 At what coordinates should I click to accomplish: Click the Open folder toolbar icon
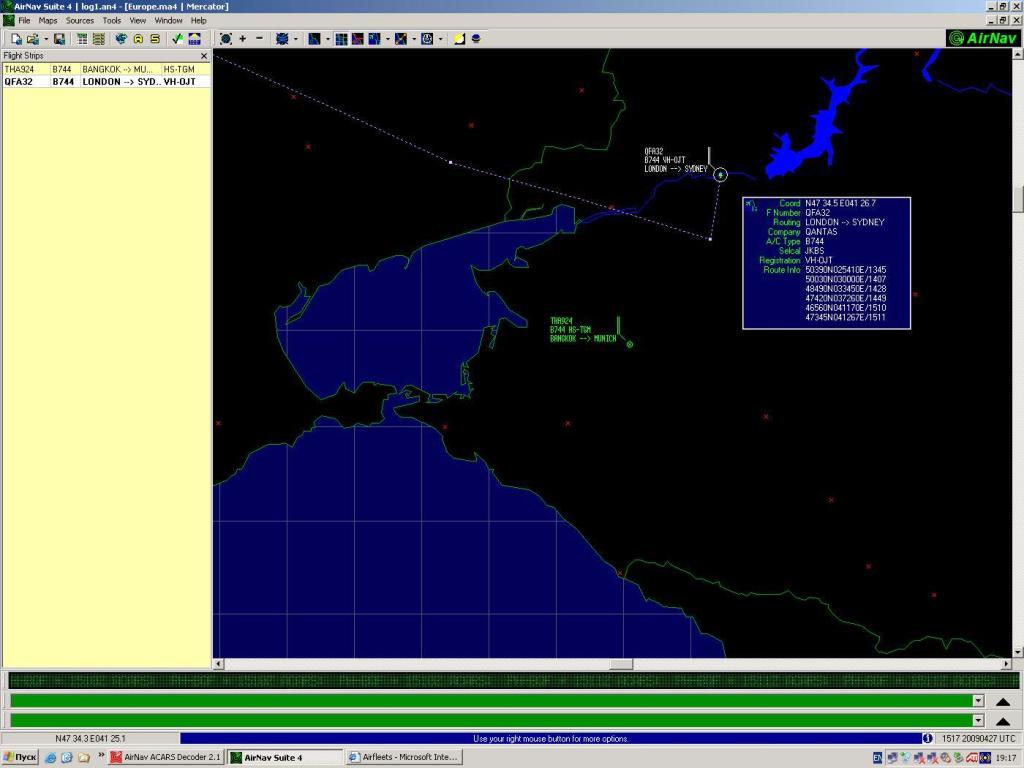[33, 39]
